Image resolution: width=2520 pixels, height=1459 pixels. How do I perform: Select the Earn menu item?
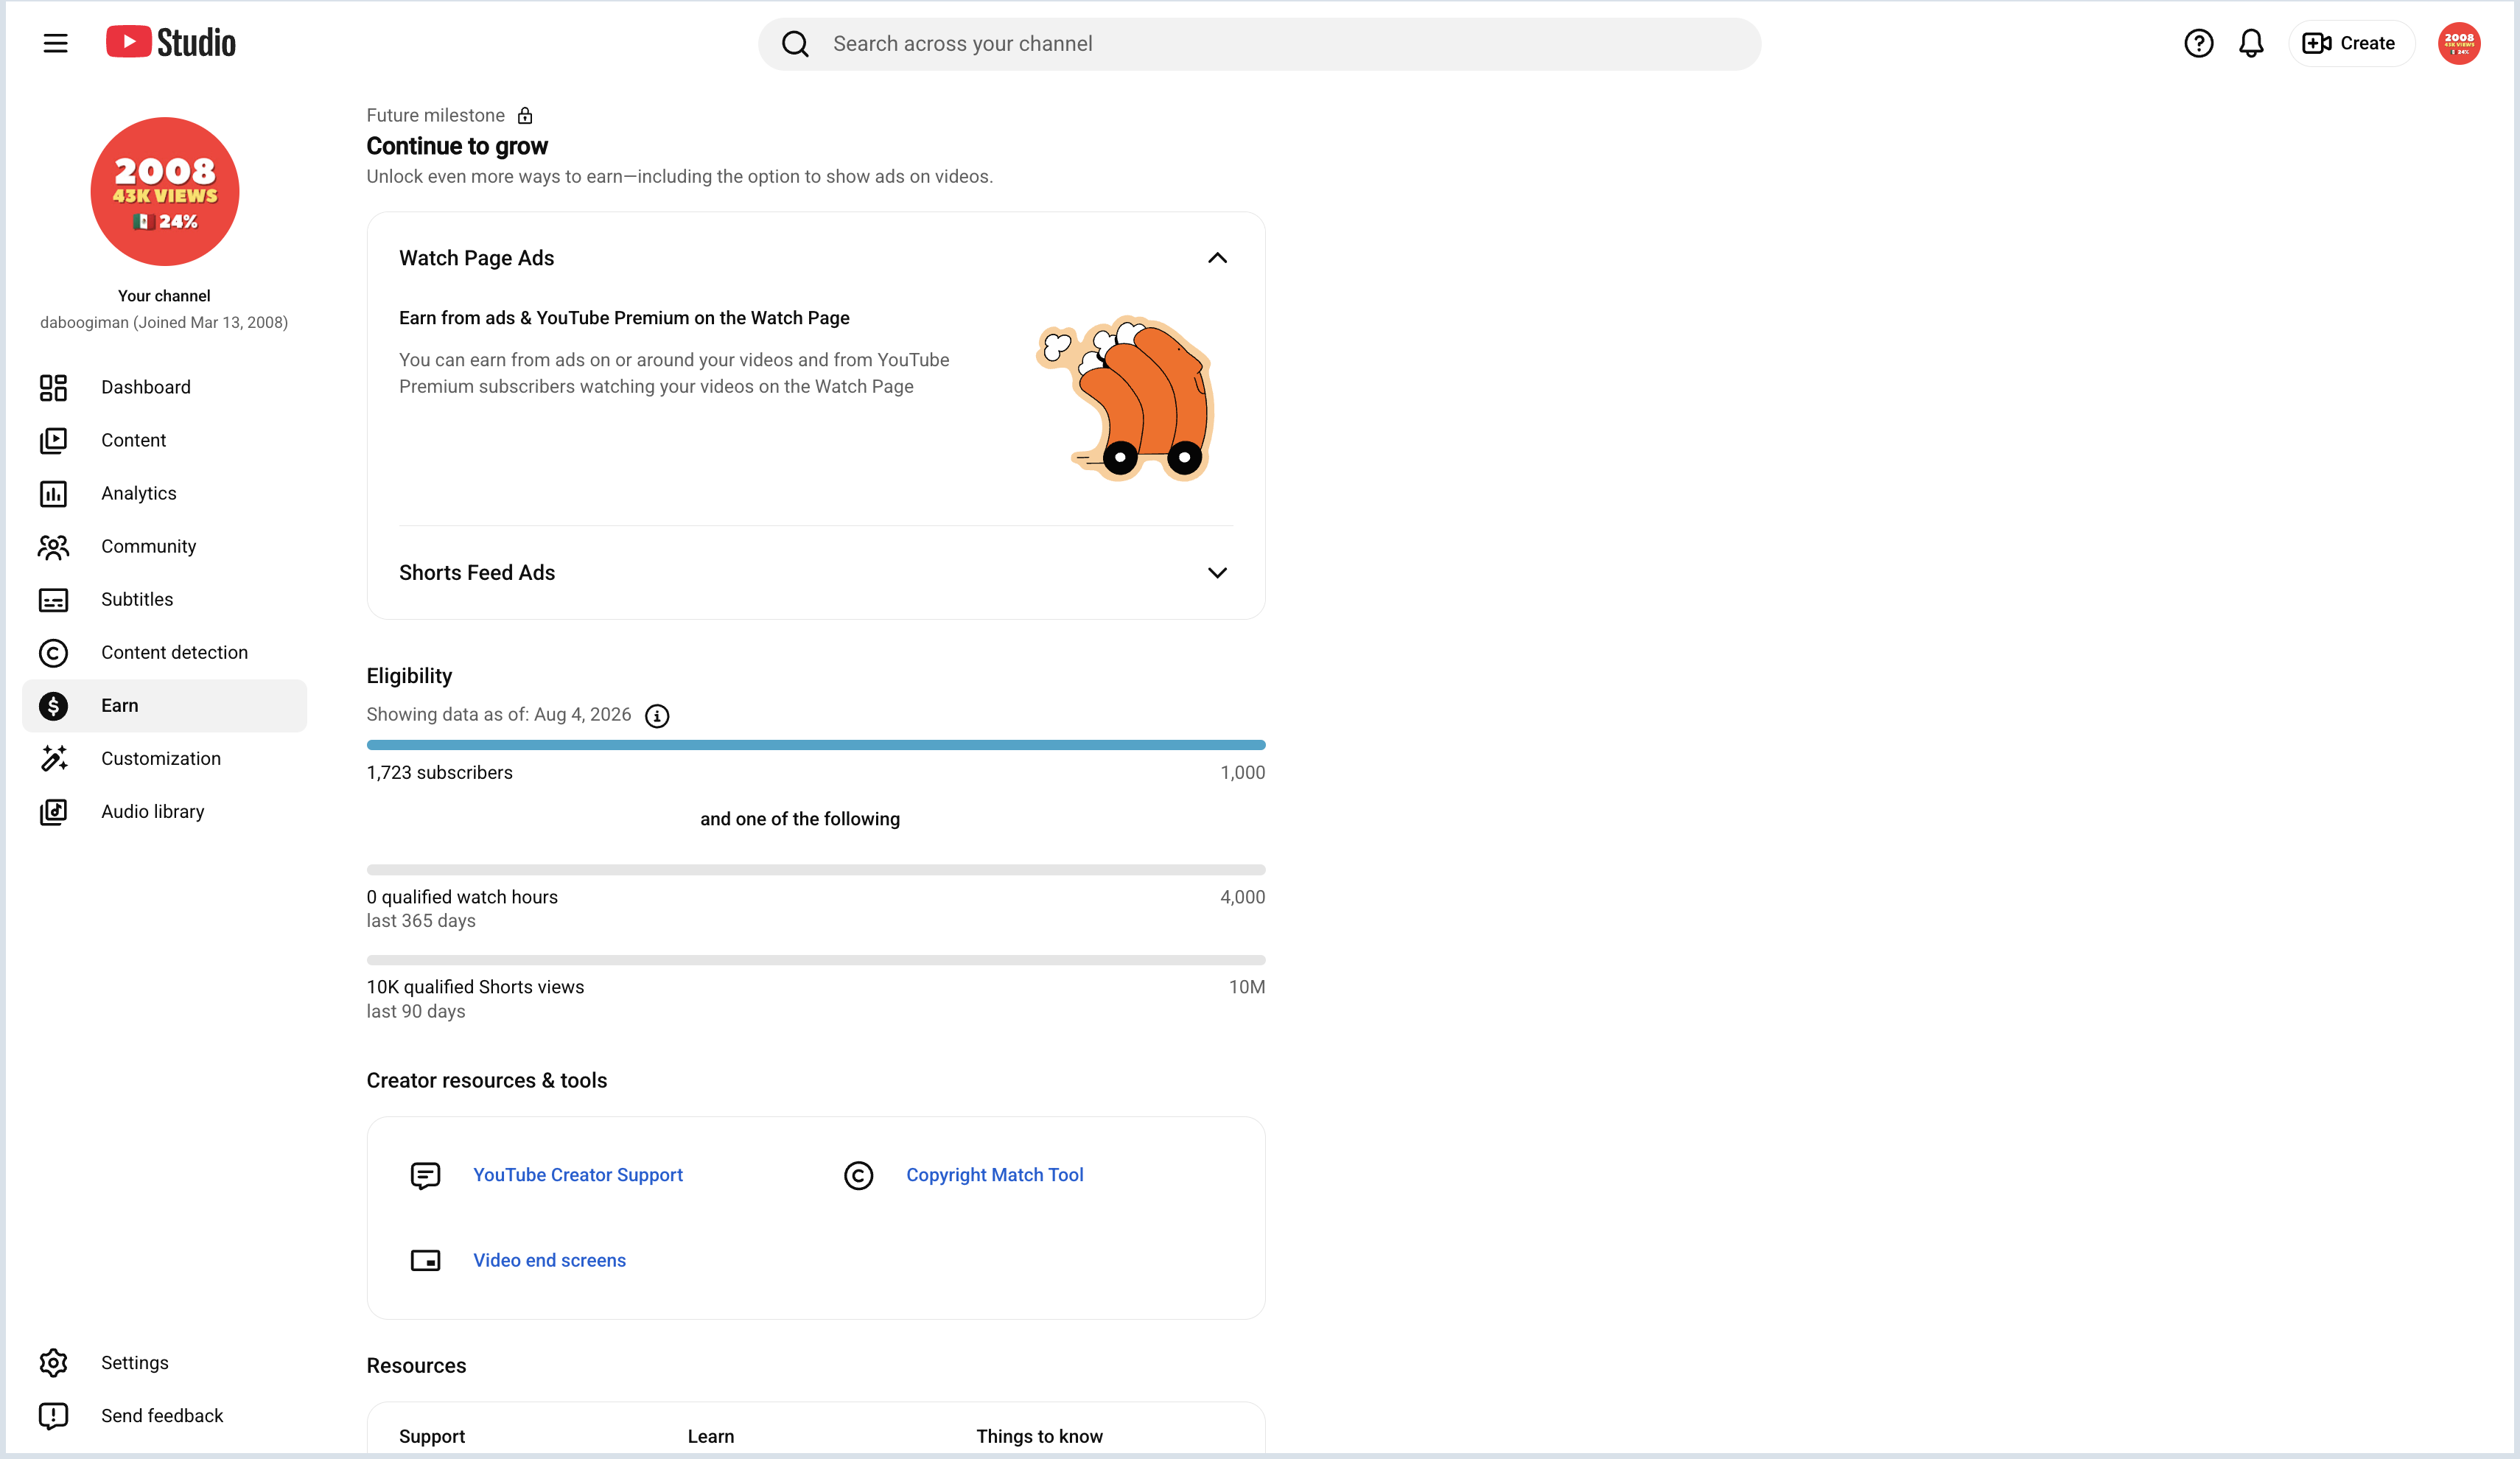coord(164,705)
